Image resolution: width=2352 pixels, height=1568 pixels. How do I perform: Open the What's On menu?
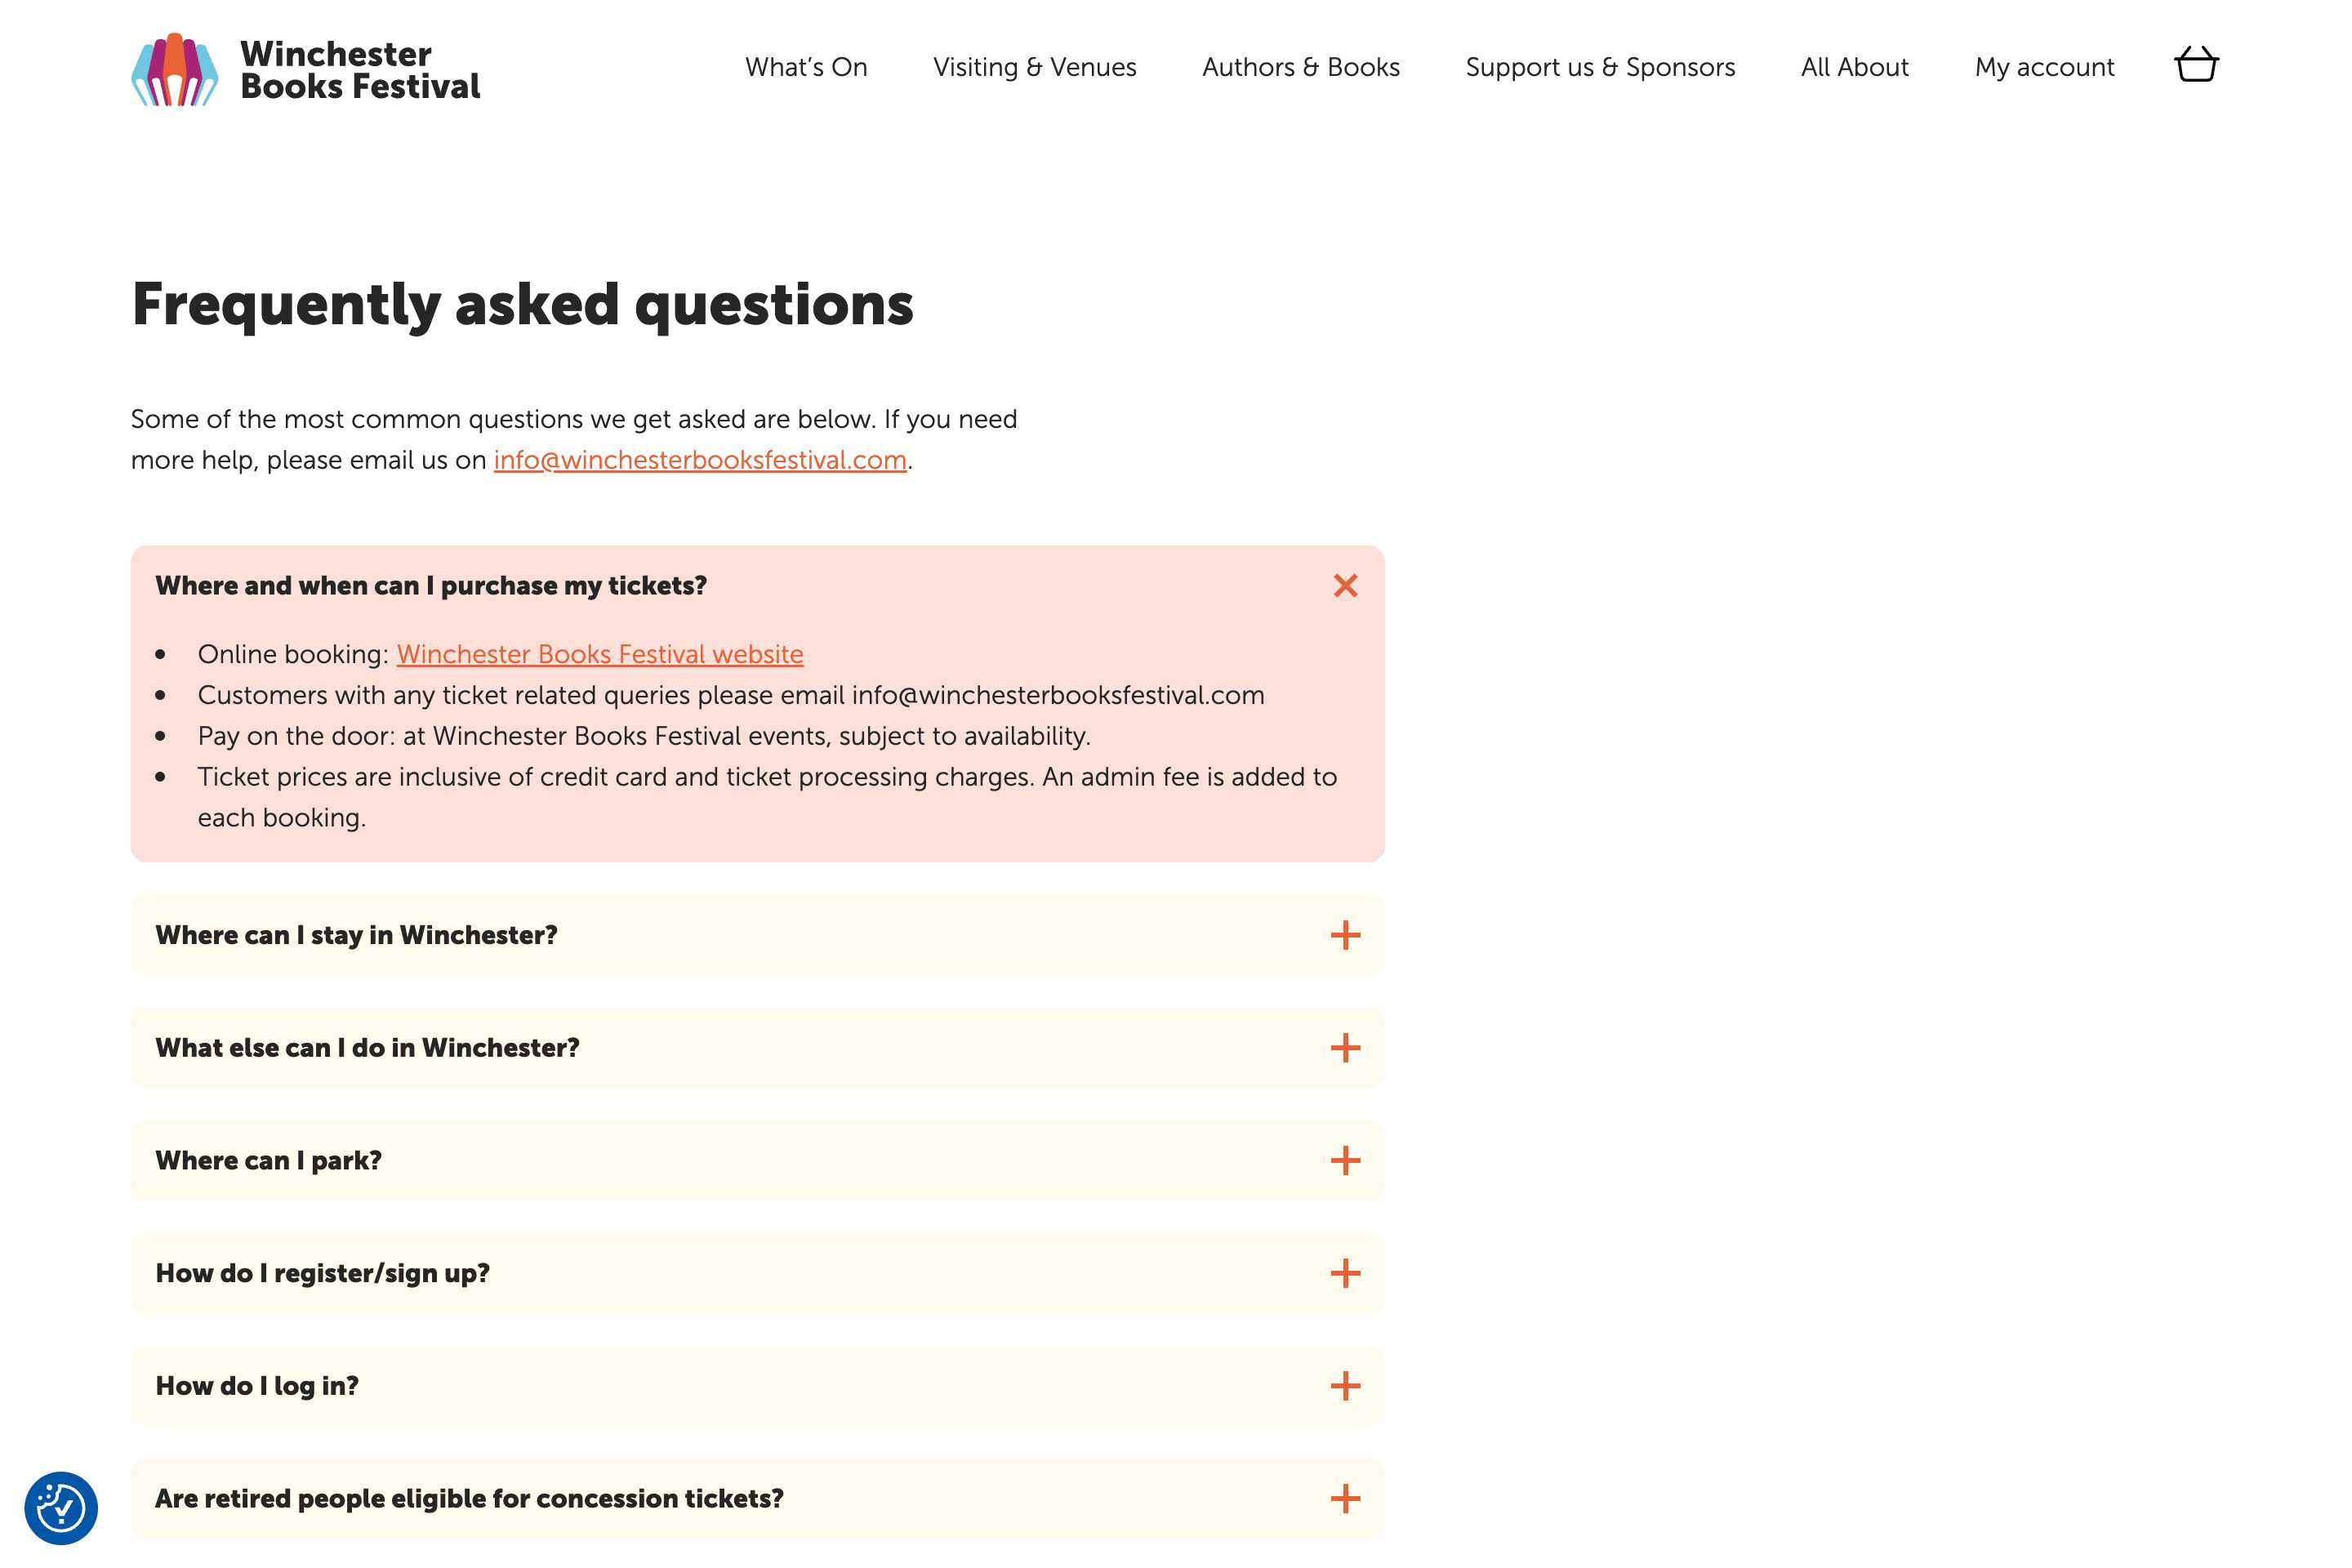pos(806,67)
